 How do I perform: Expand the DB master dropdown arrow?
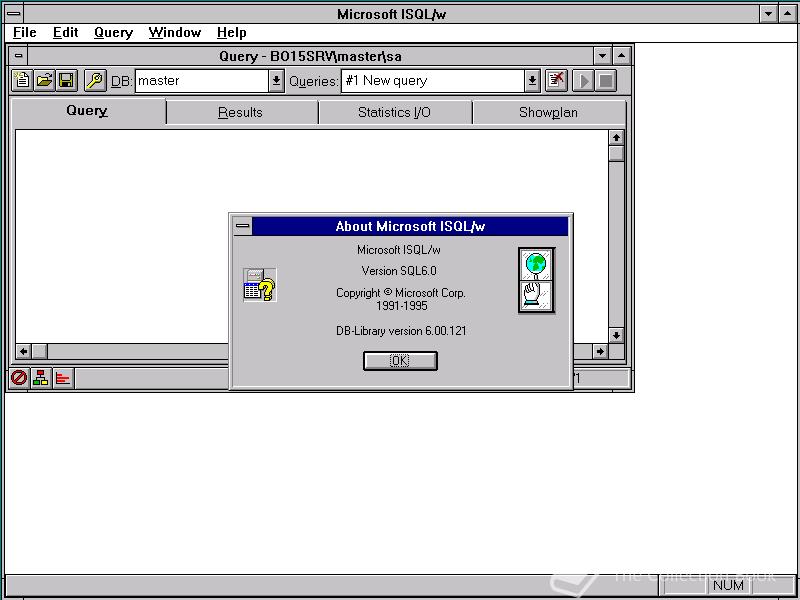click(276, 81)
